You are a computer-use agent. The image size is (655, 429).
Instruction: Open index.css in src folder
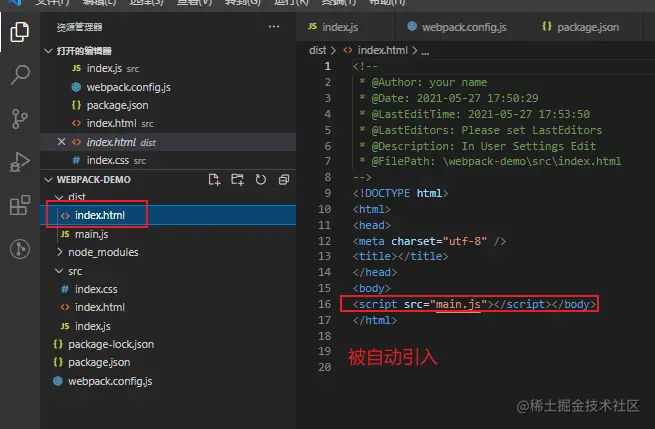[168, 289]
